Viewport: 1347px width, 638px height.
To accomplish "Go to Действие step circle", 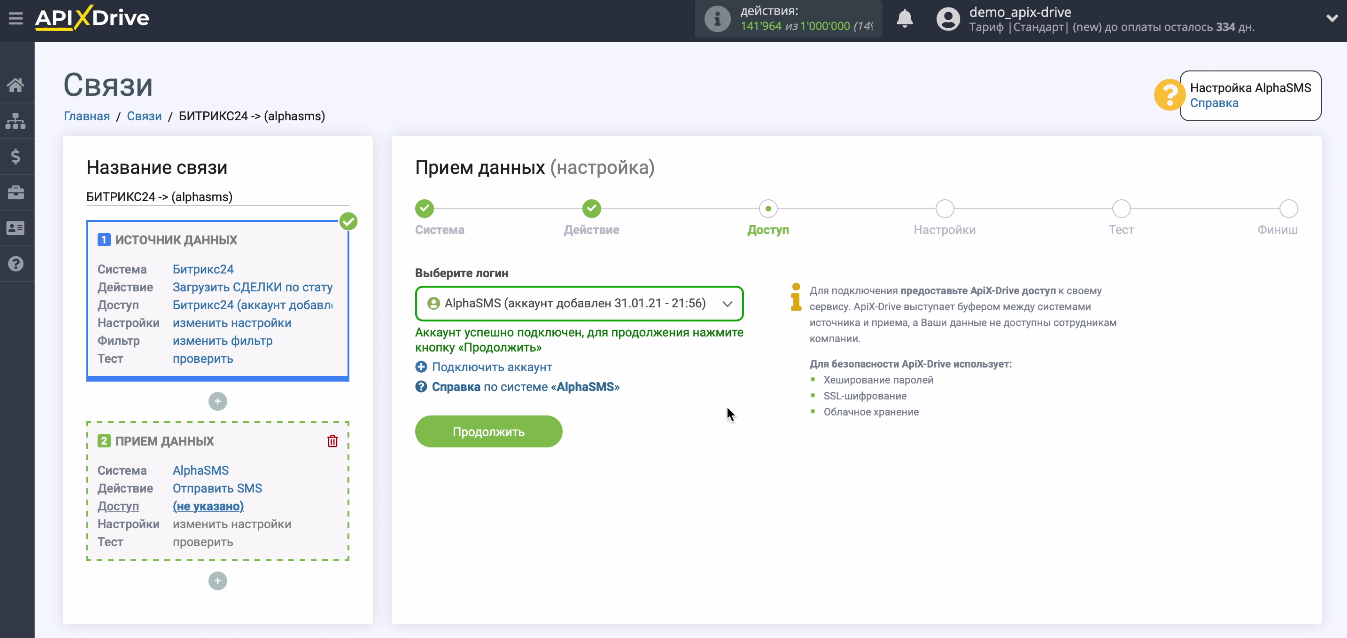I will pyautogui.click(x=592, y=209).
